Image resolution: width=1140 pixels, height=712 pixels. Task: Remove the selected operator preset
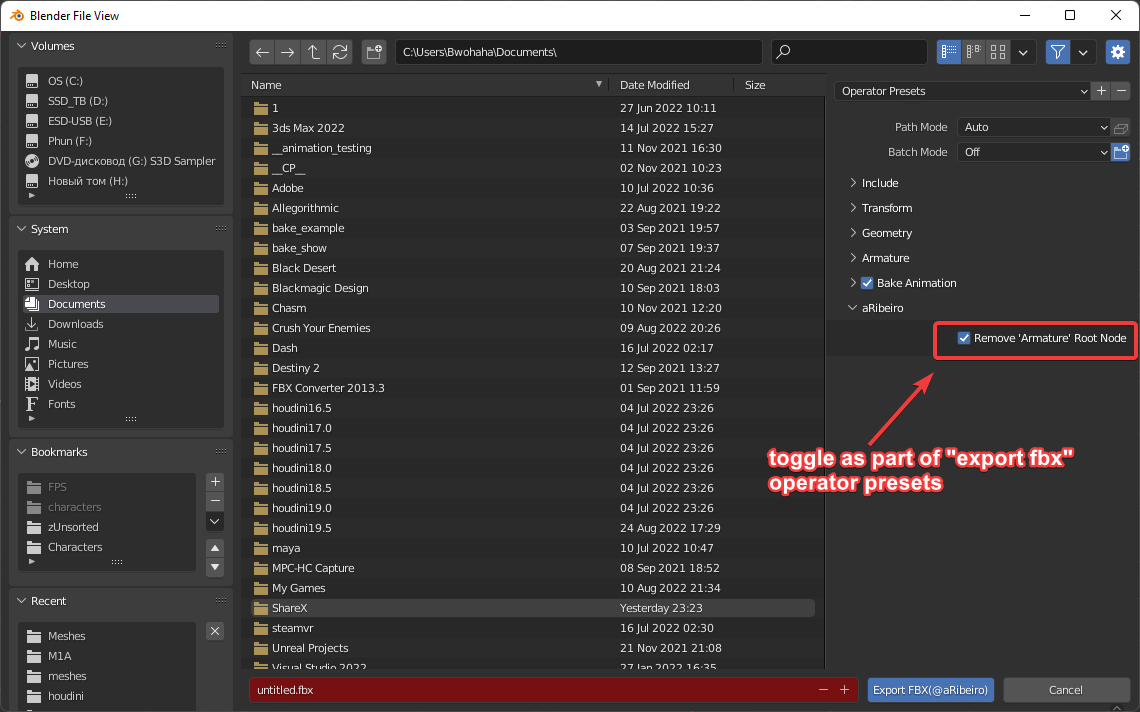point(1121,91)
